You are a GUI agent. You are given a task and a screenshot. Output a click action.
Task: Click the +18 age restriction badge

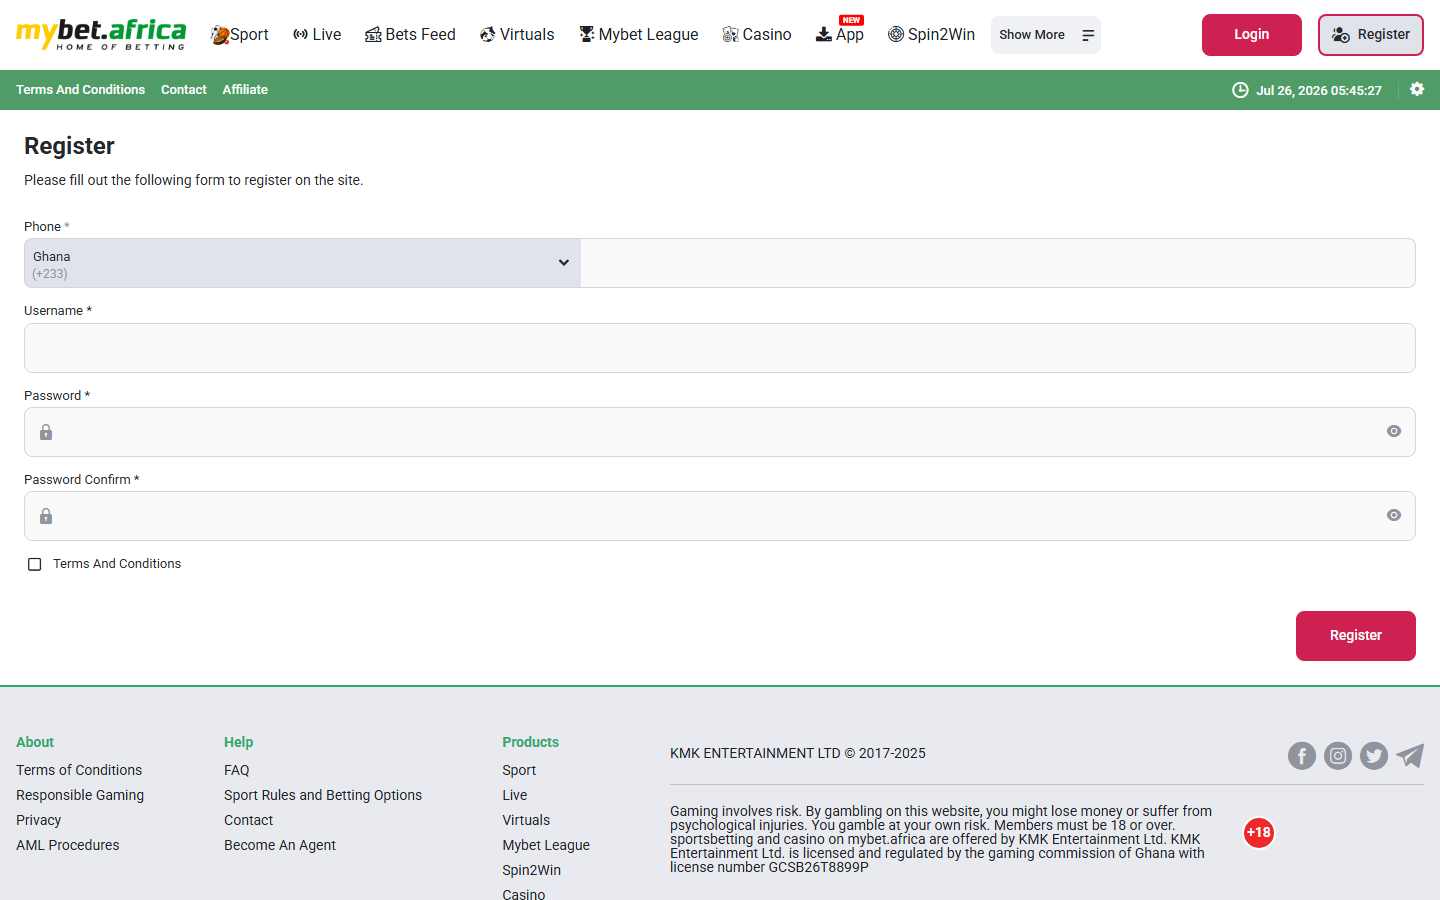[1259, 833]
